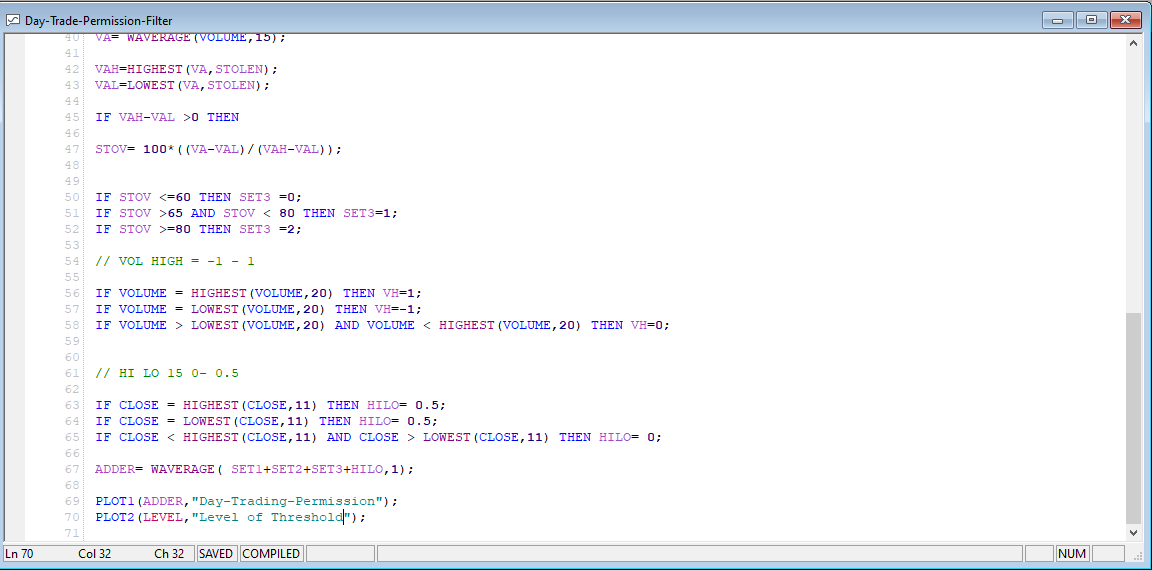This screenshot has height=570, width=1152.
Task: Click the NUM lock indicator
Action: pyautogui.click(x=1071, y=553)
